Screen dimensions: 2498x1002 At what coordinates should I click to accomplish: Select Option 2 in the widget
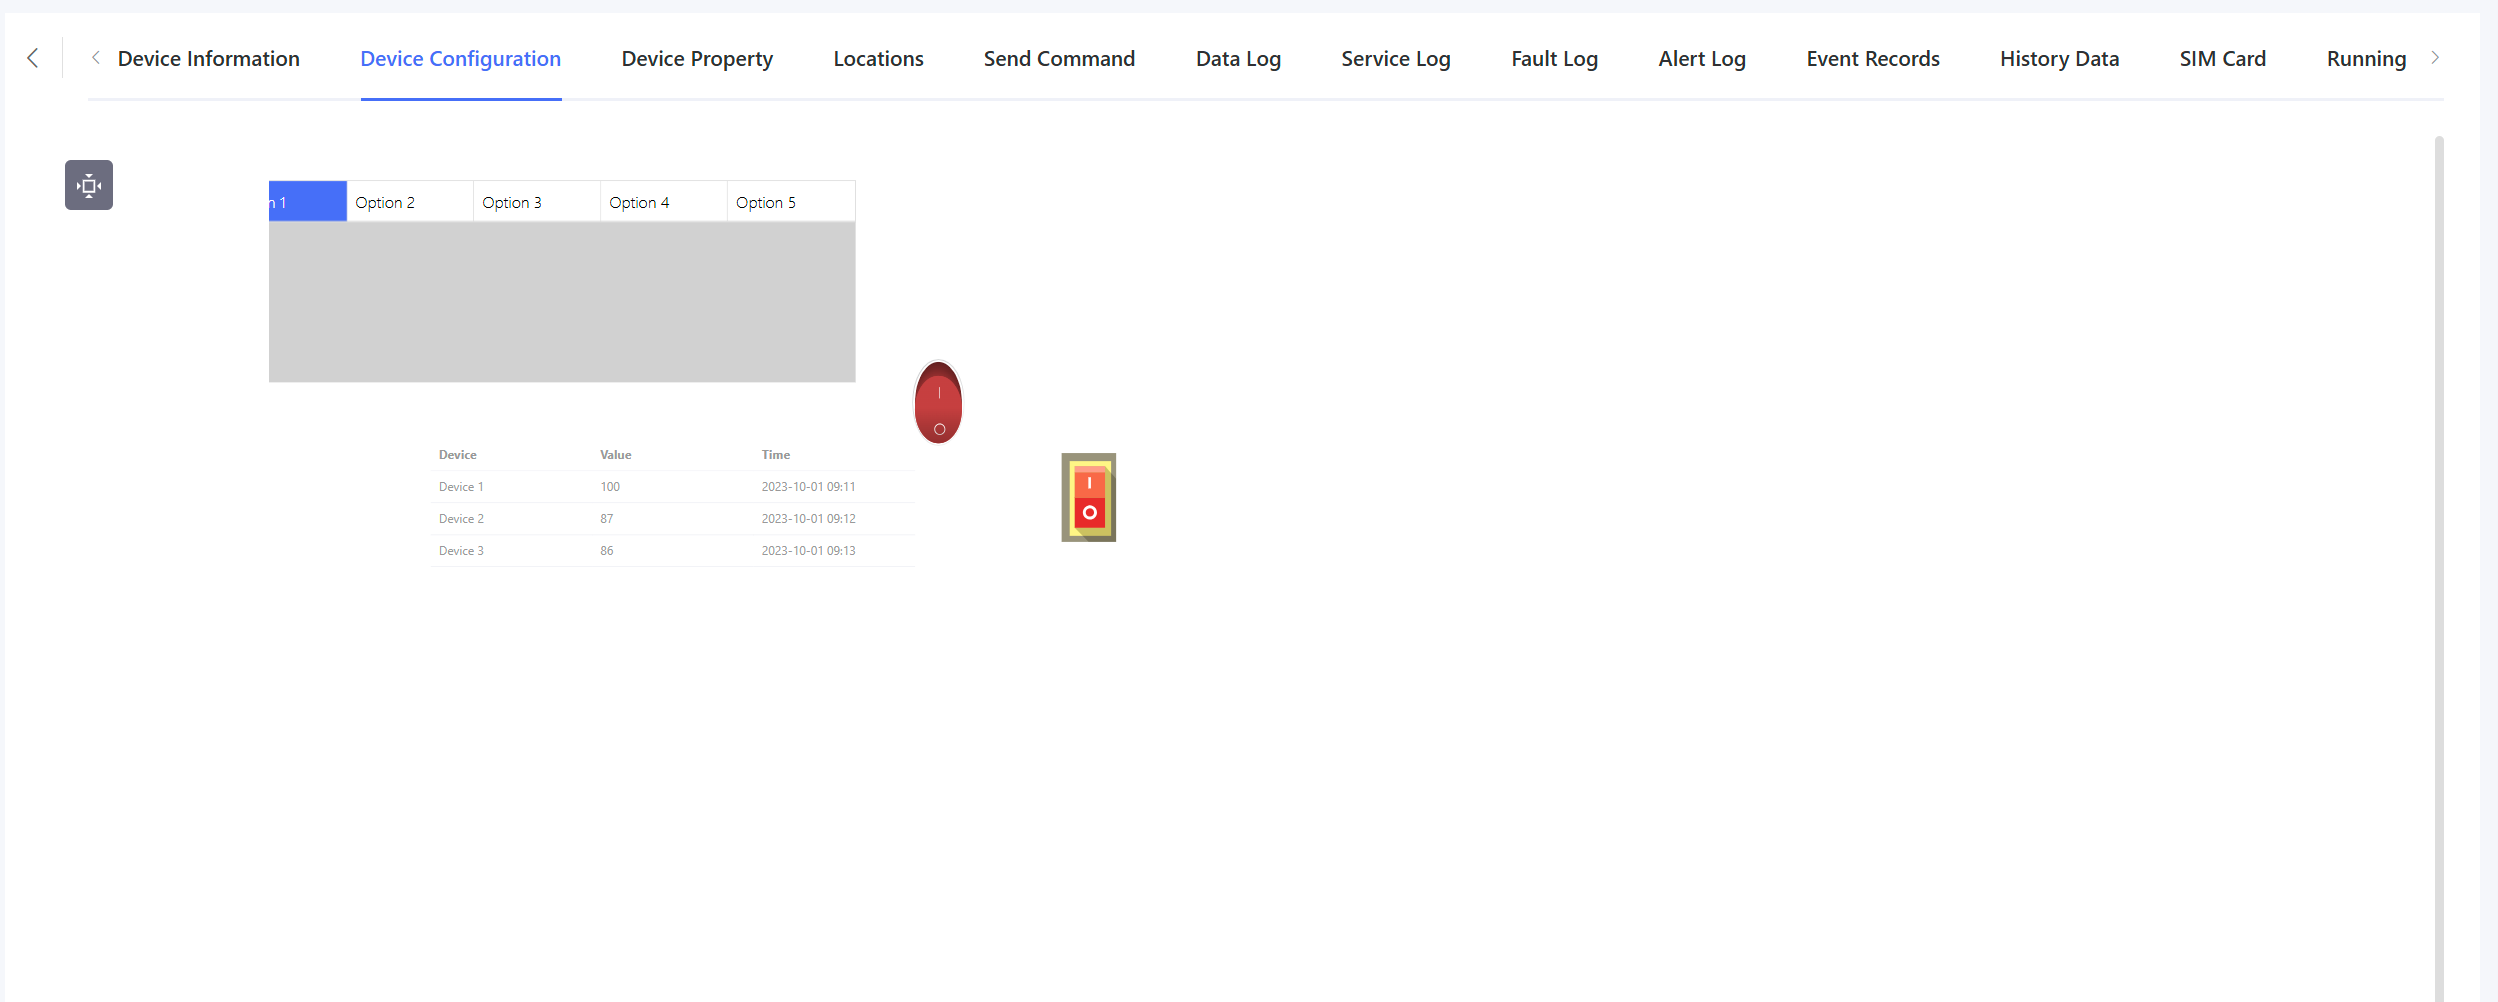tap(409, 202)
